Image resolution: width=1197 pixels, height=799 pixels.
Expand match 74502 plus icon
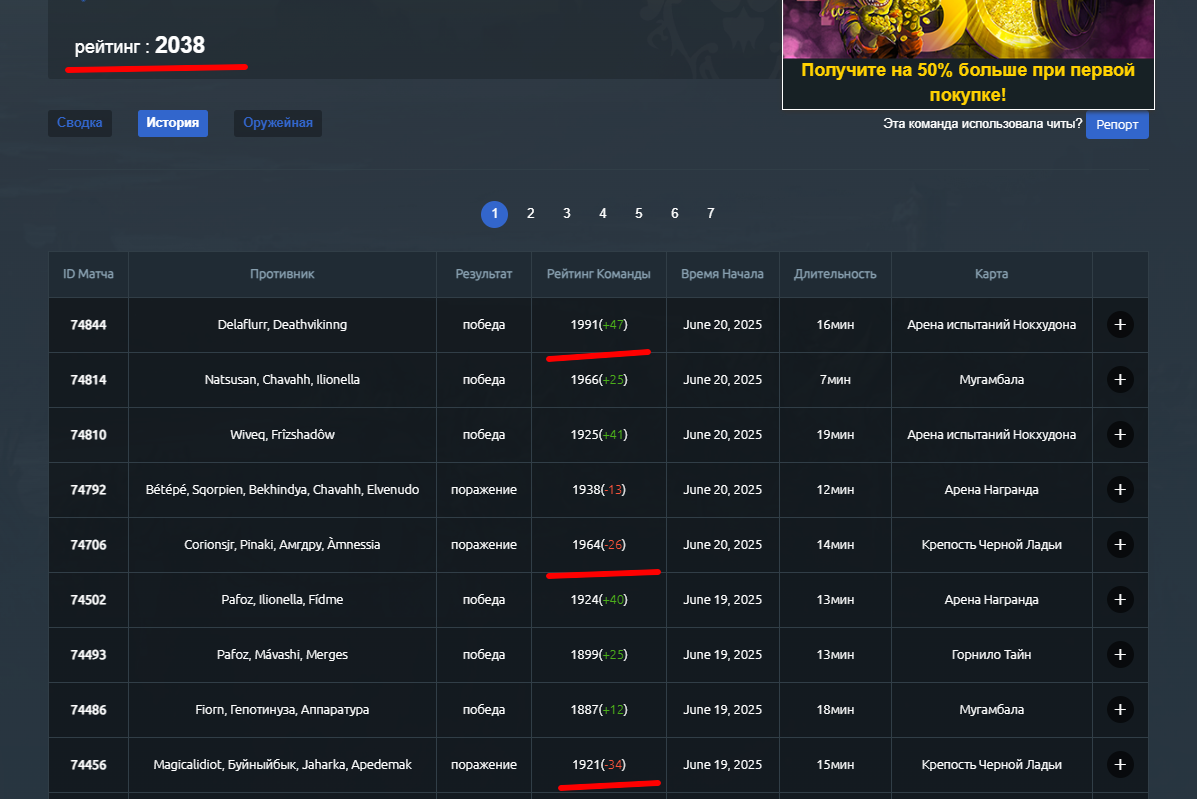(x=1120, y=599)
